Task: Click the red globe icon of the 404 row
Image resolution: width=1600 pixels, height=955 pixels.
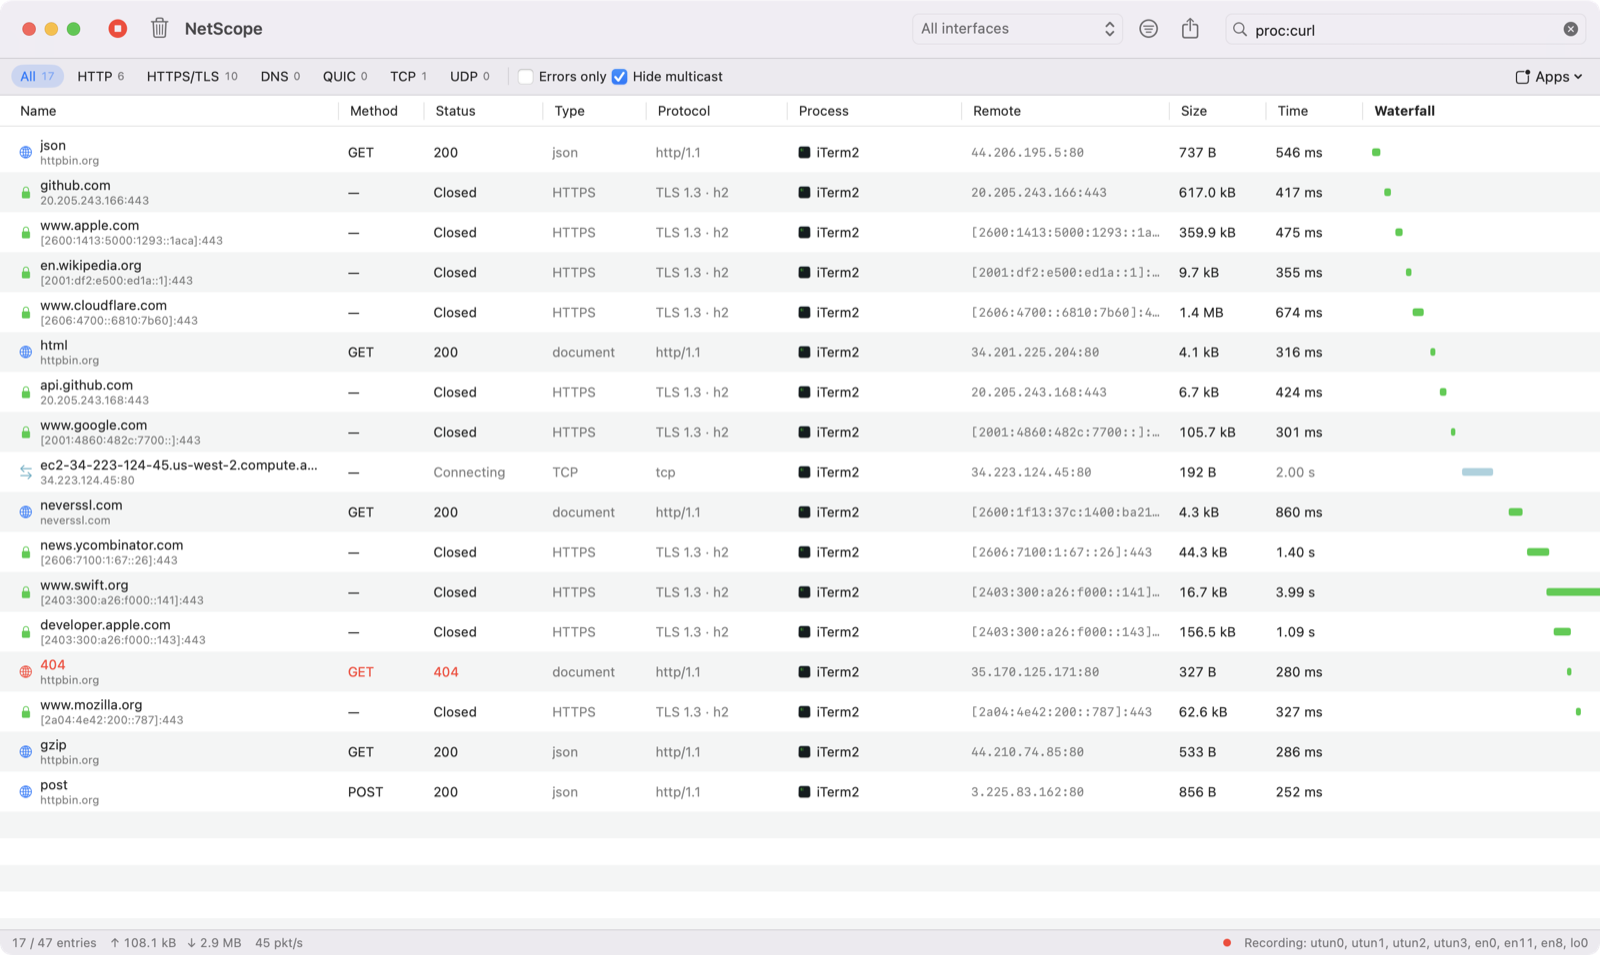Action: pyautogui.click(x=26, y=672)
